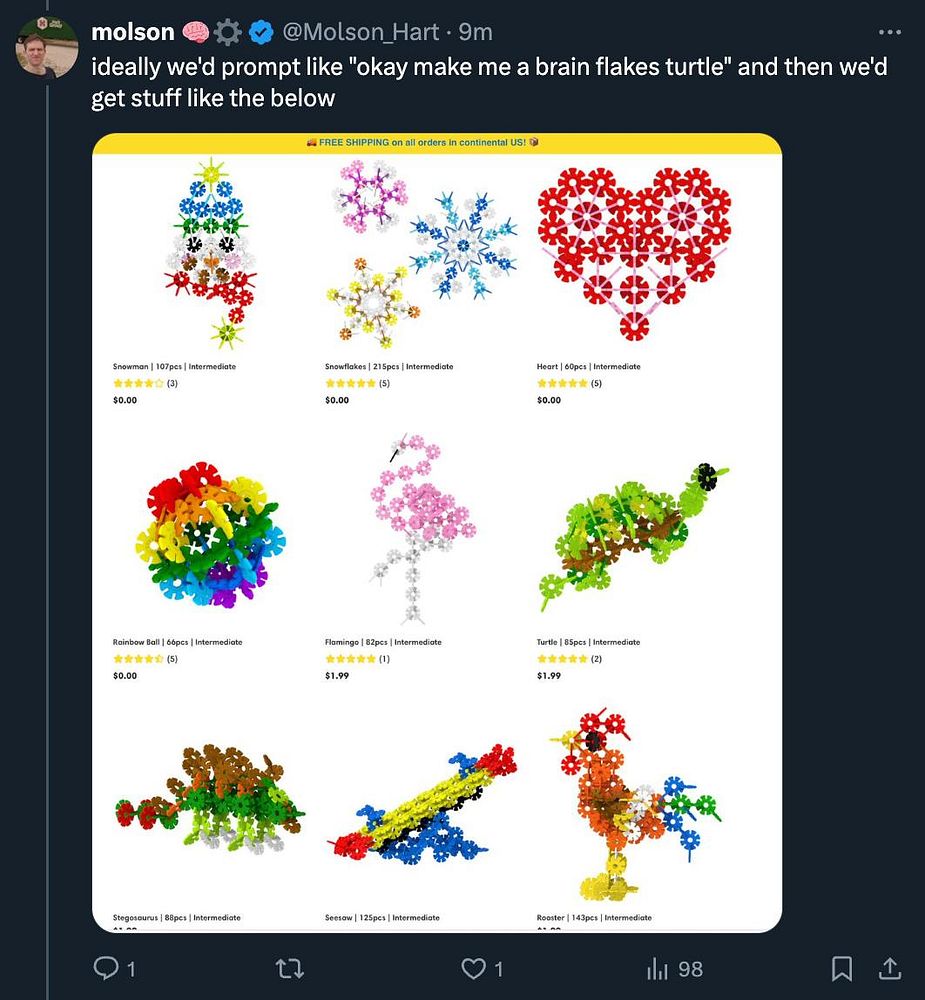Viewport: 925px width, 1000px height.
Task: Share the tweet via share icon
Action: (x=888, y=968)
